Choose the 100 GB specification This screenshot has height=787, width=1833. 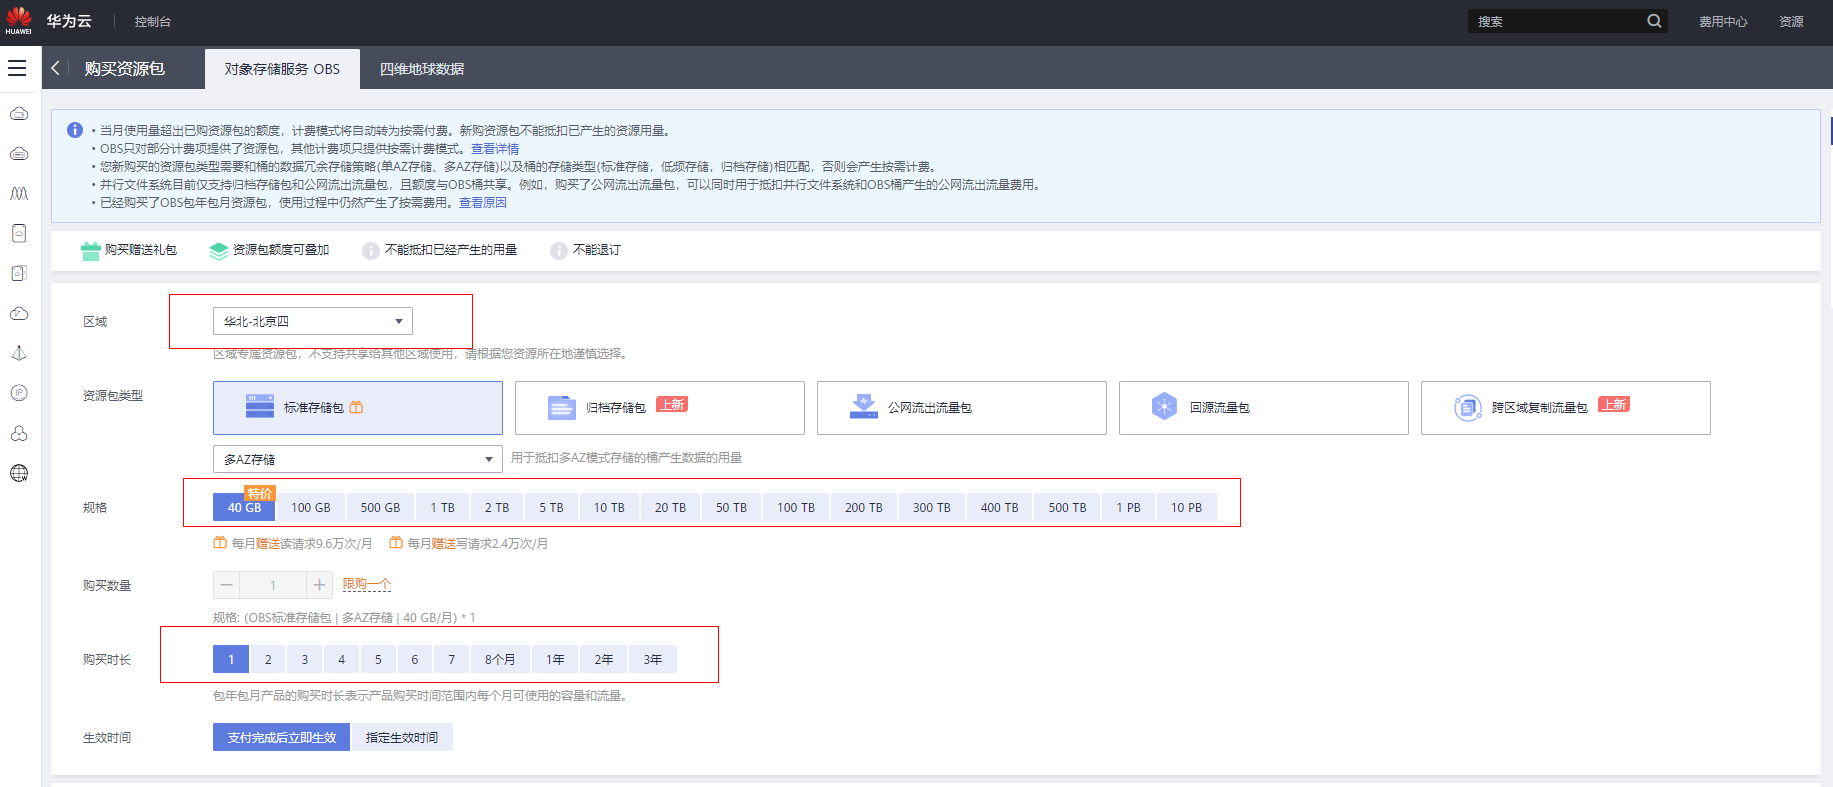(x=311, y=507)
